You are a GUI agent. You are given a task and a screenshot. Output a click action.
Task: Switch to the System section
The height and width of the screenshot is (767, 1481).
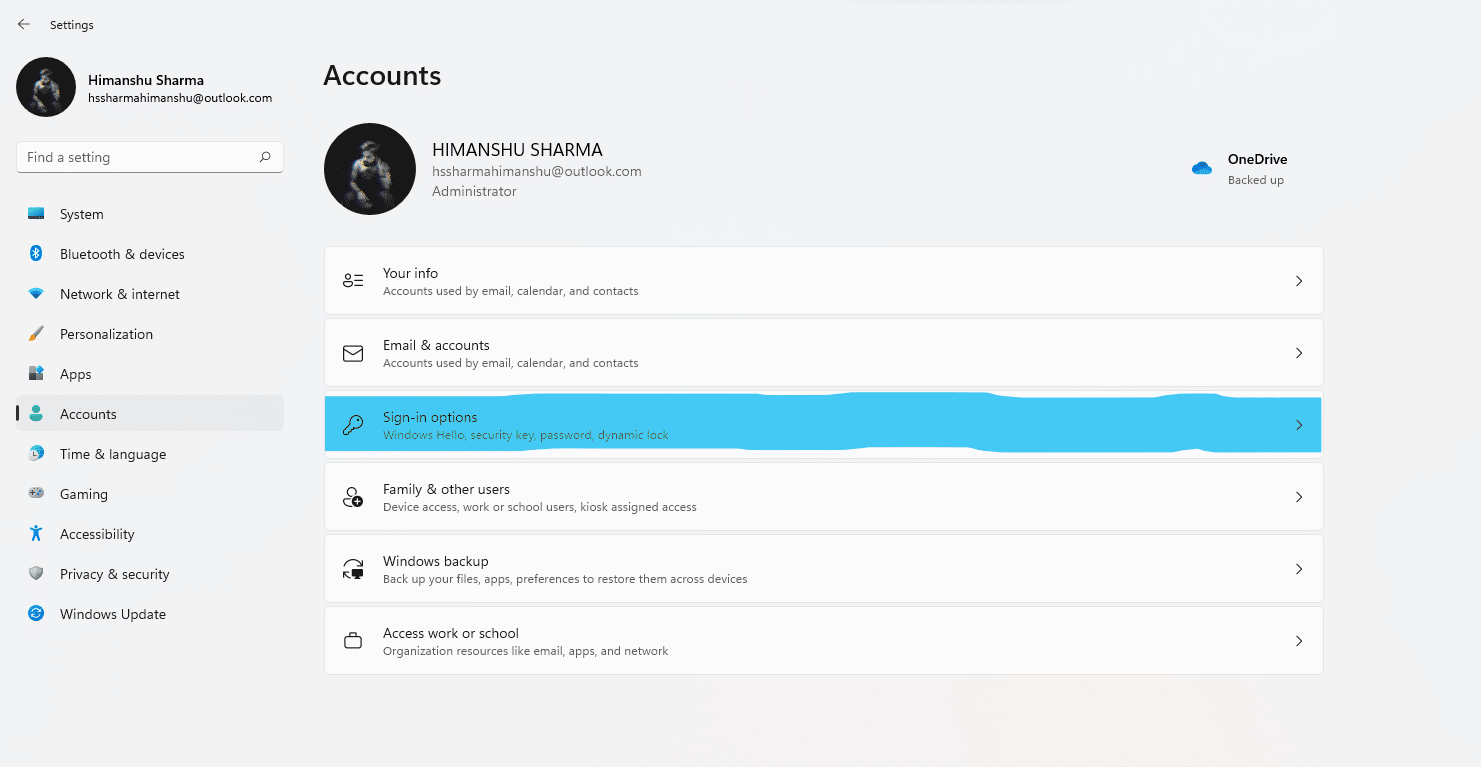(80, 213)
